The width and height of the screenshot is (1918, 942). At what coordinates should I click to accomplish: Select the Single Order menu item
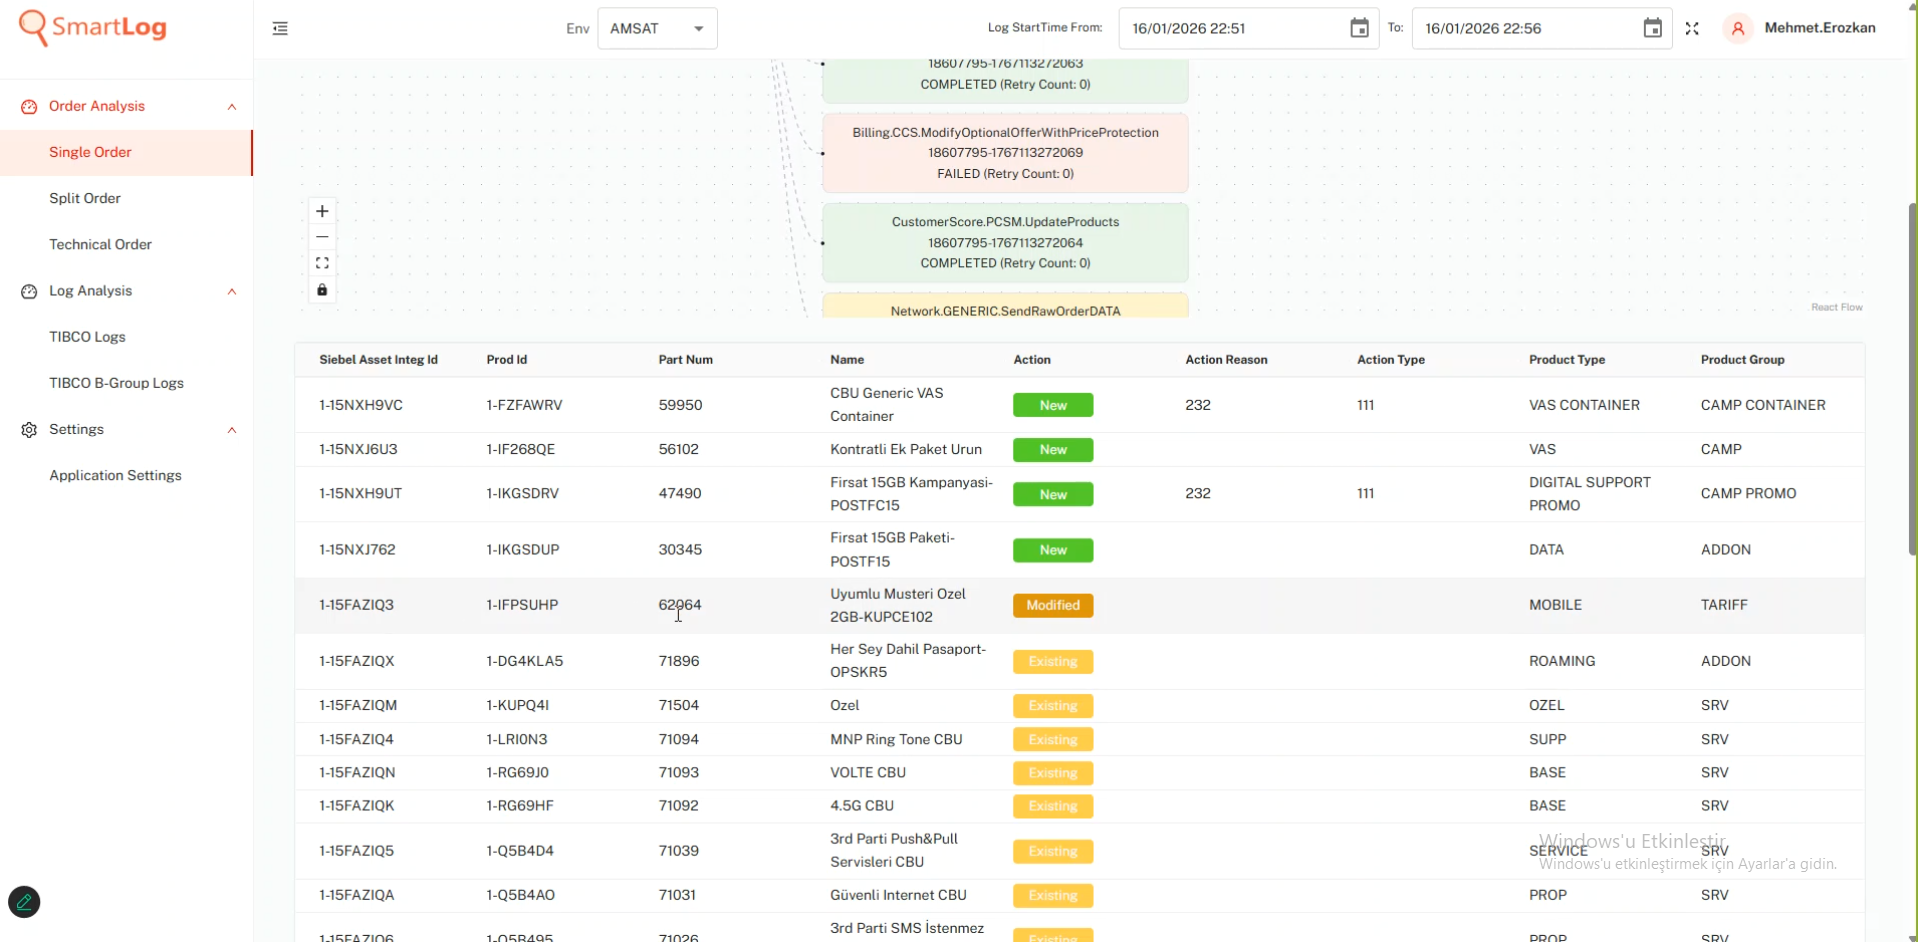click(126, 152)
